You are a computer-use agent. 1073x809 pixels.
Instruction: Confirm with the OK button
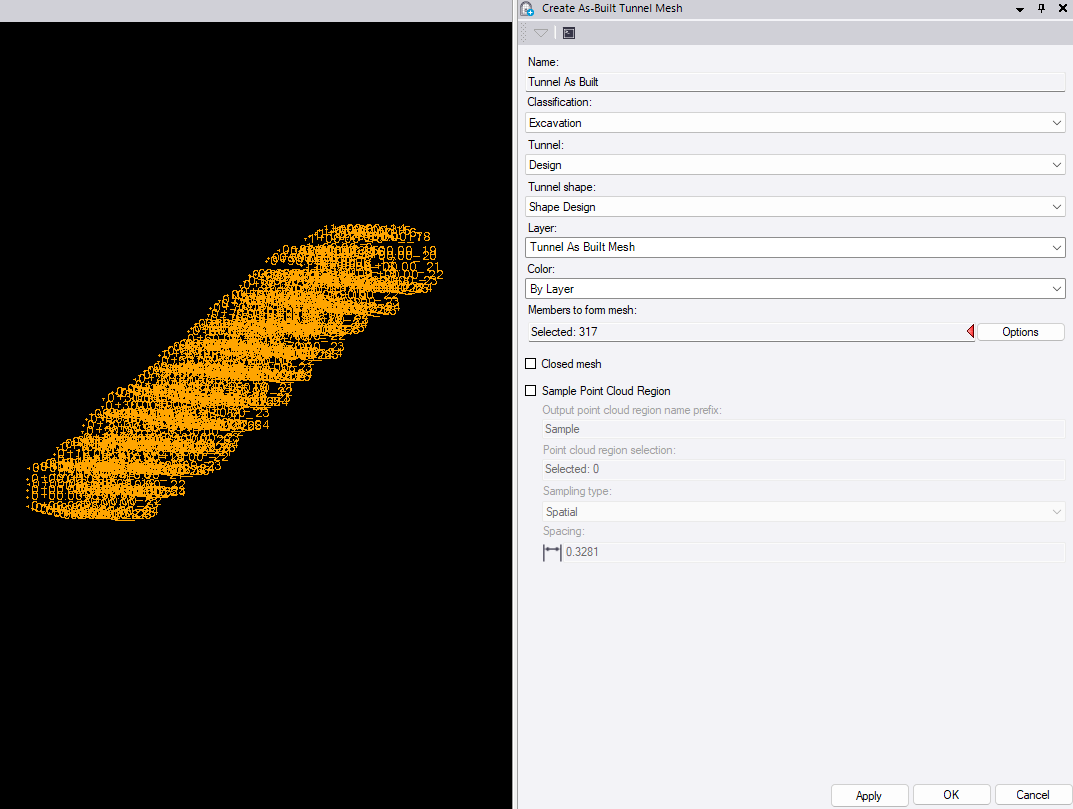tap(951, 795)
